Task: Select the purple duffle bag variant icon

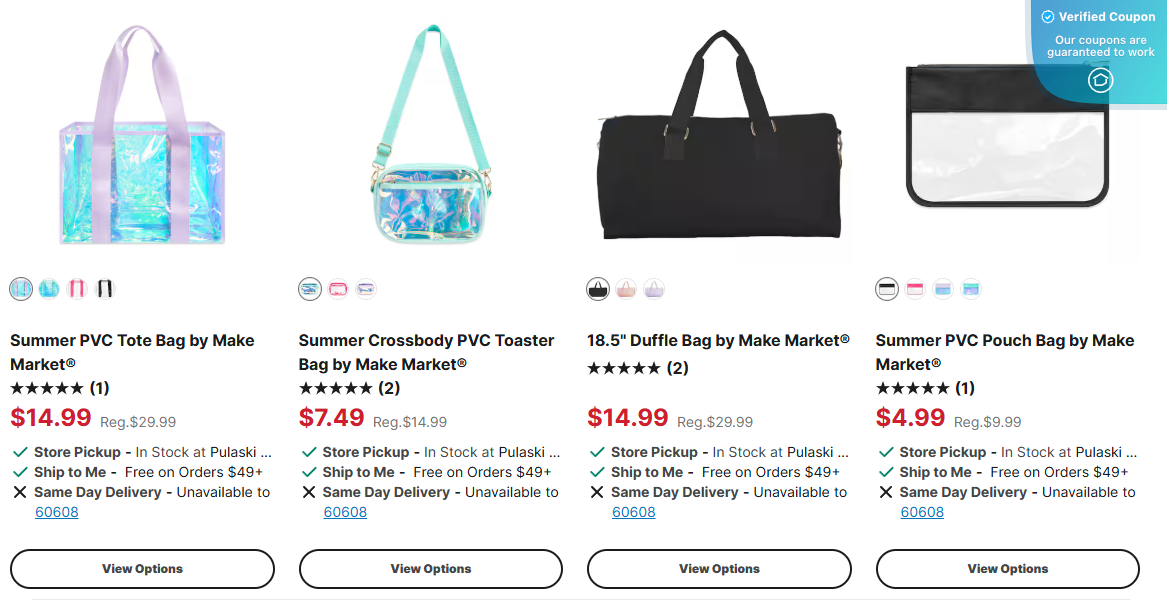Action: click(x=654, y=288)
